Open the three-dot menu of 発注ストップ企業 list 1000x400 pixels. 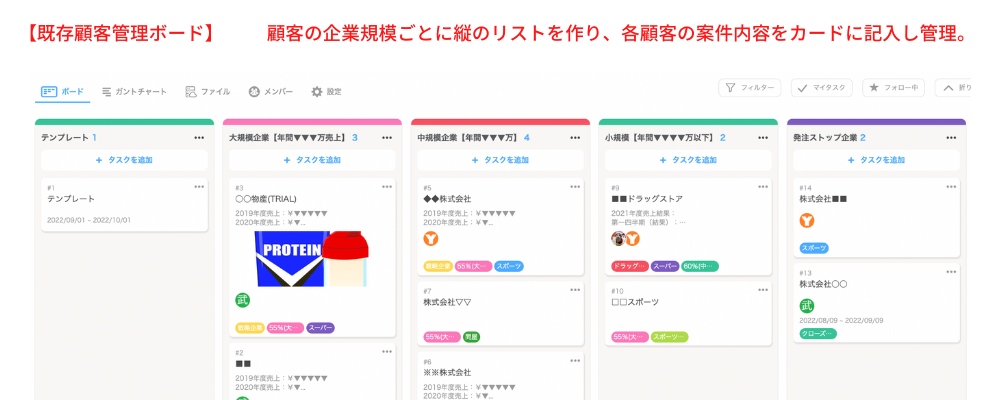click(951, 138)
